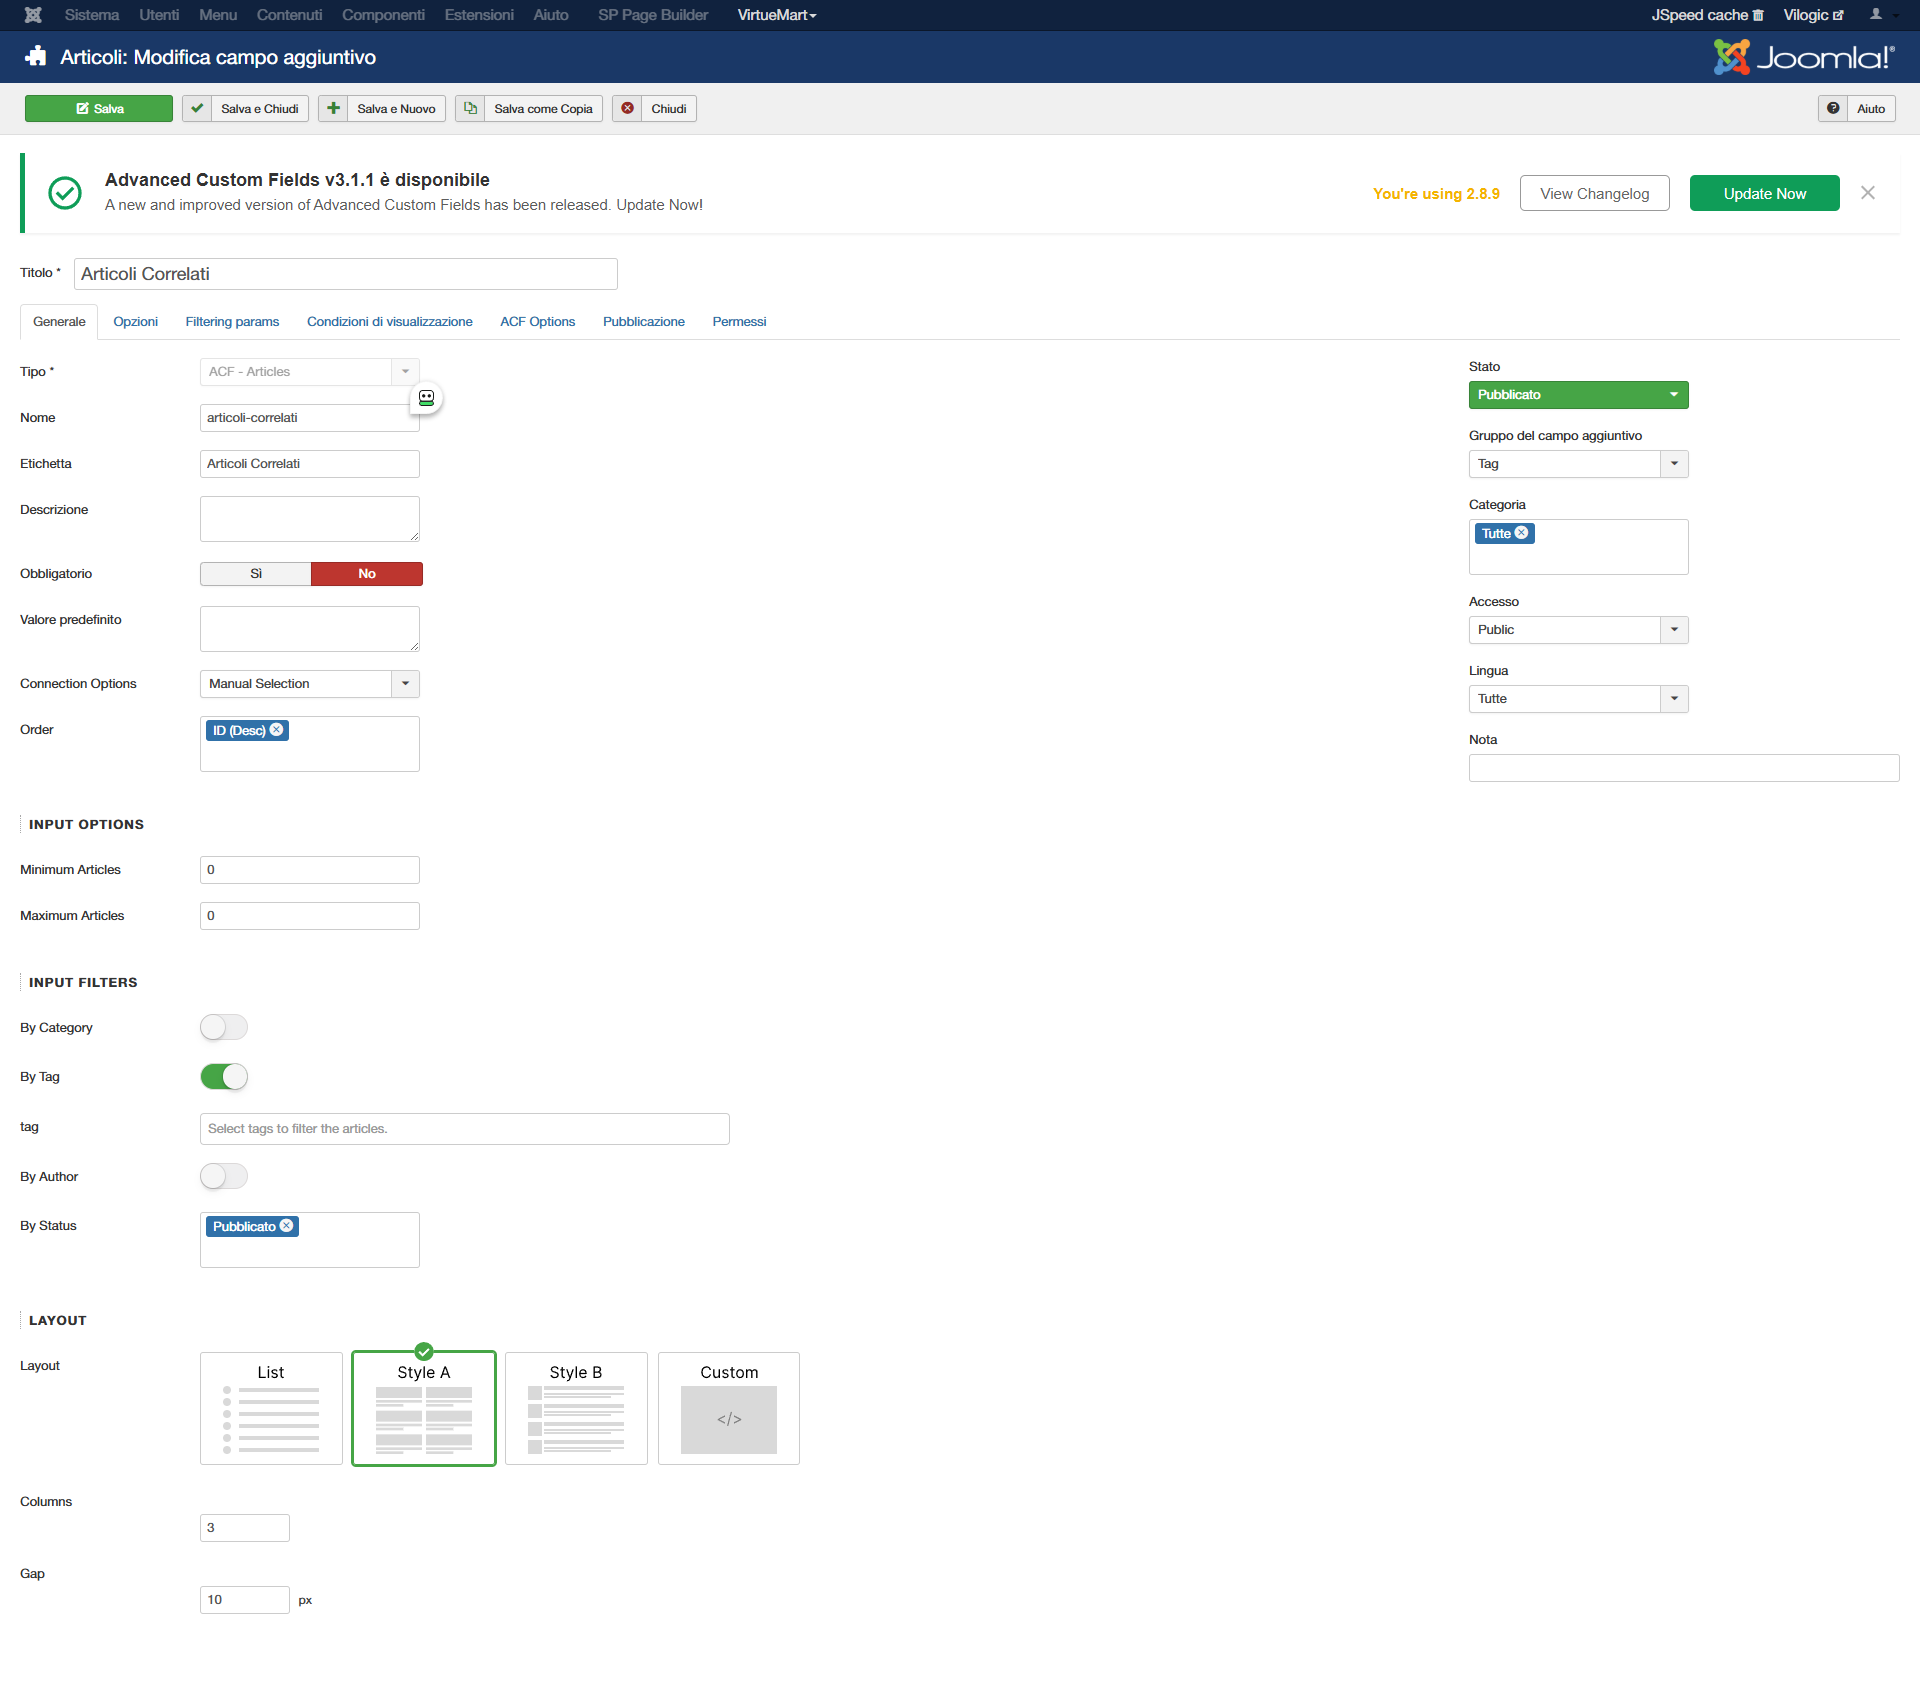Enable the By Author filter toggle
Image resolution: width=1920 pixels, height=1700 pixels.
(x=224, y=1176)
